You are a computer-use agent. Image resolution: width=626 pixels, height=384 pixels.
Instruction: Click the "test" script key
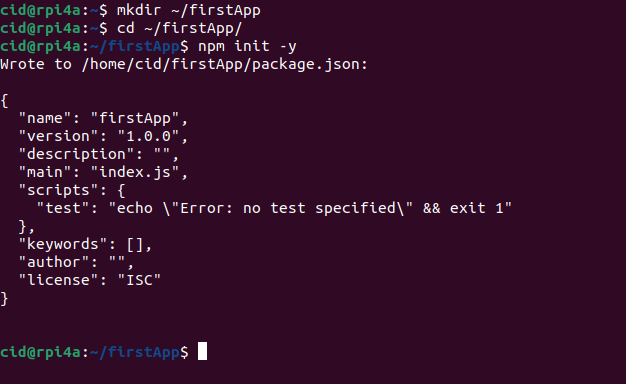click(x=63, y=208)
